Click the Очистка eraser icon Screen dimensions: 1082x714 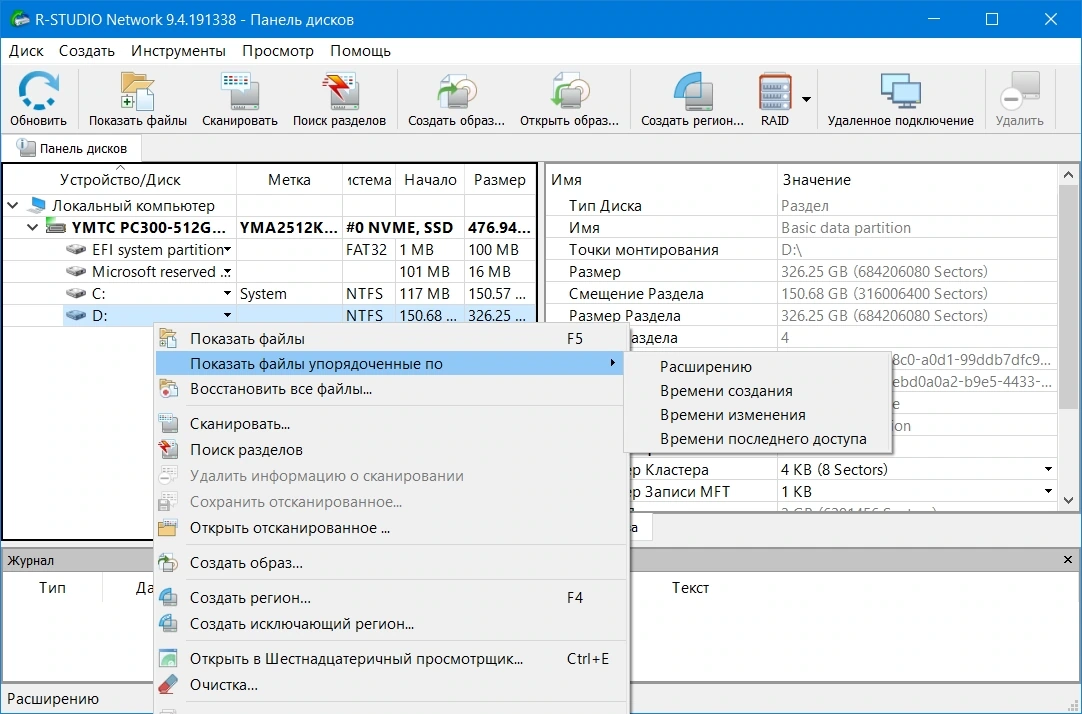coord(168,685)
